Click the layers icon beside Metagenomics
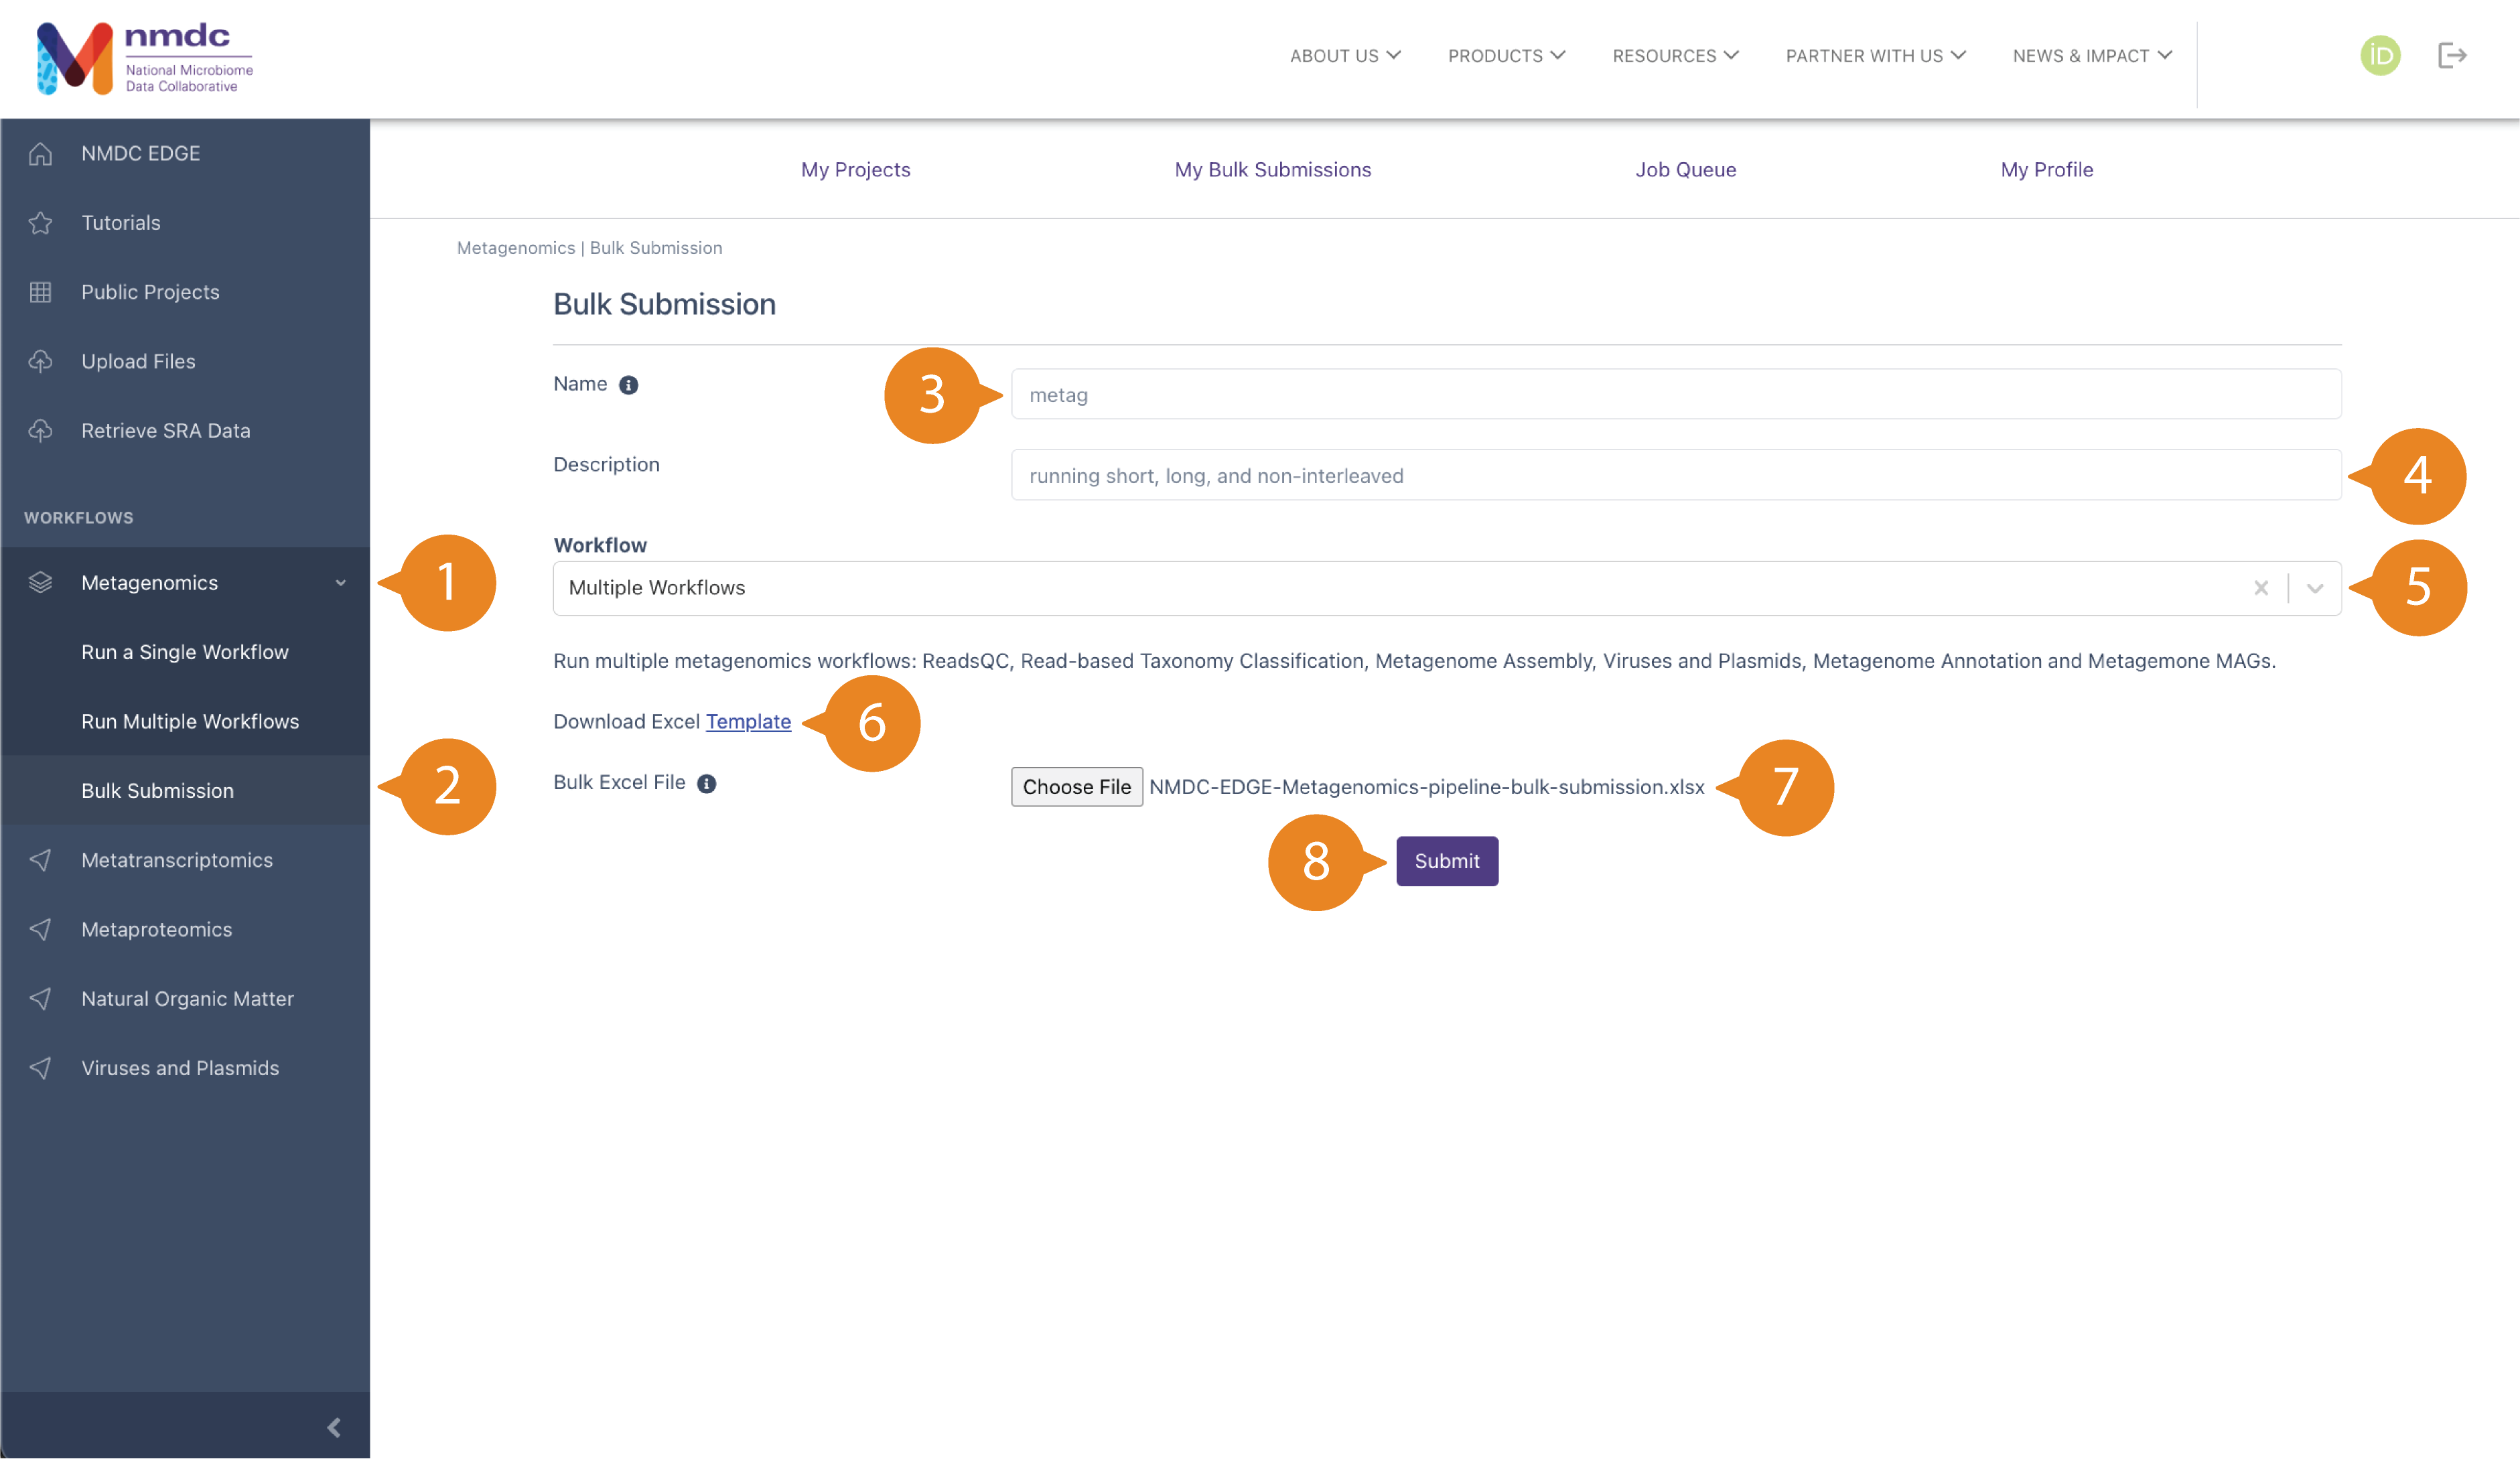The image size is (2520, 1459). 40,582
